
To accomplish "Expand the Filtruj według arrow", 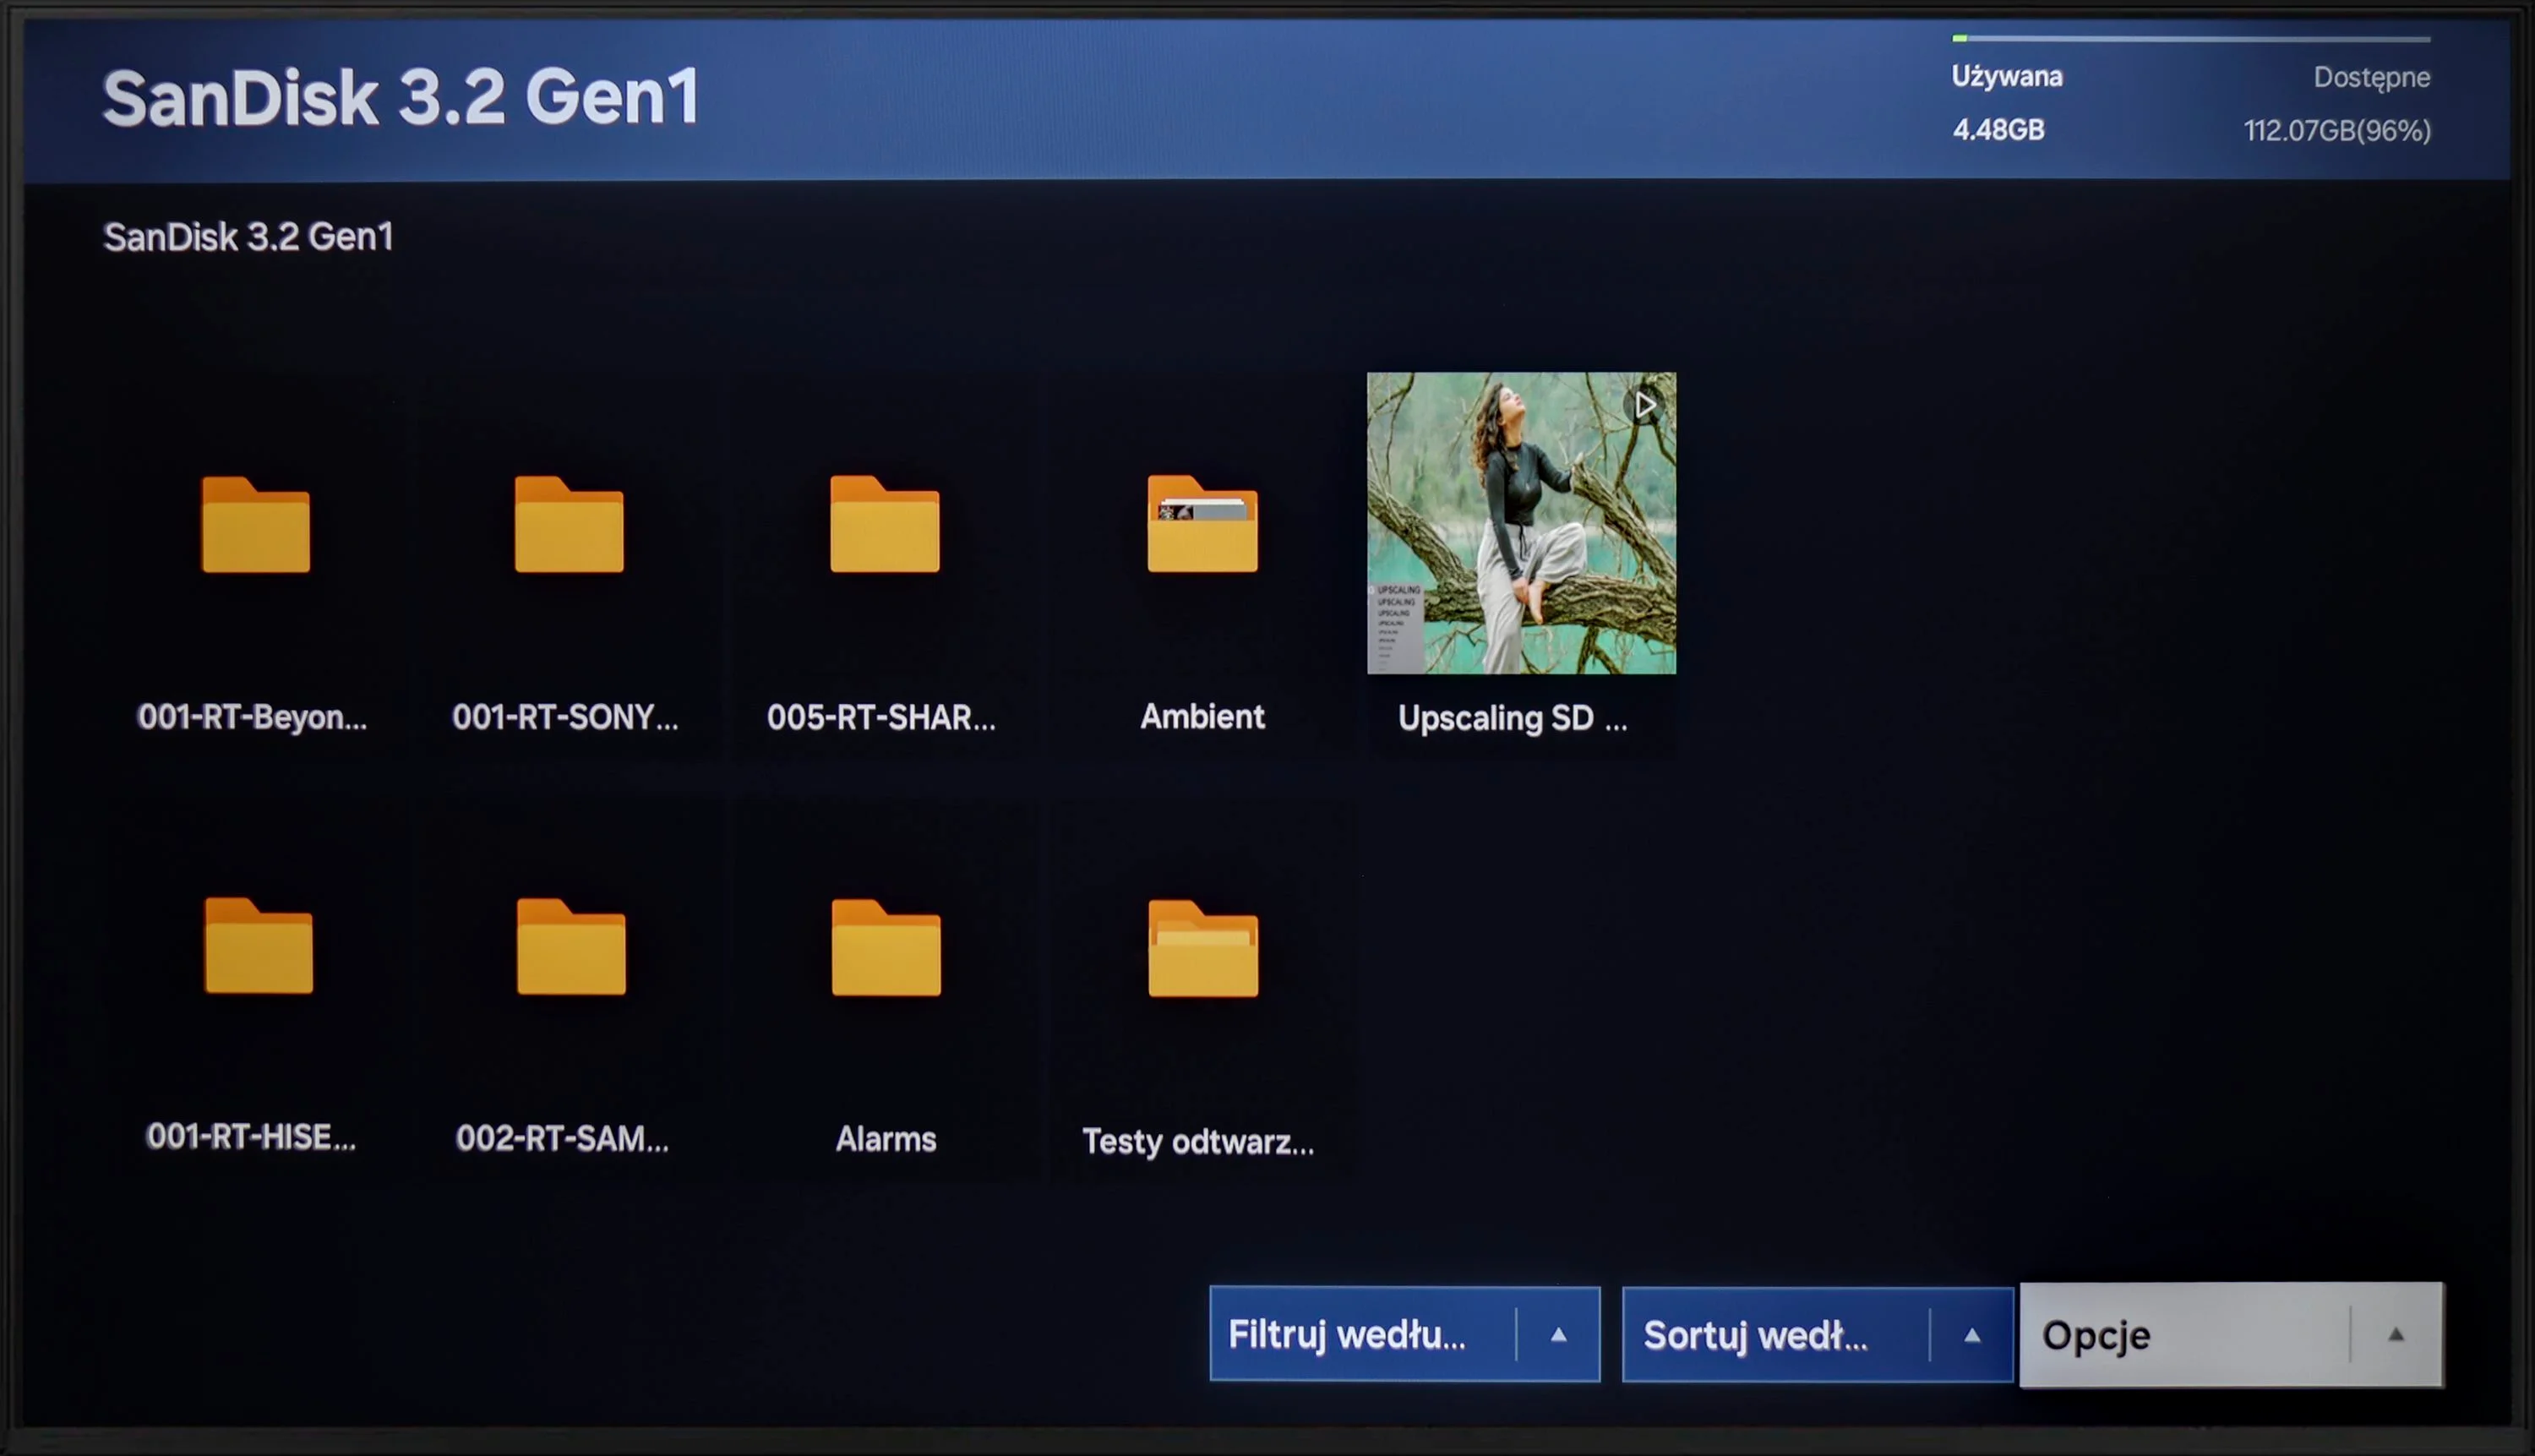I will 1558,1334.
